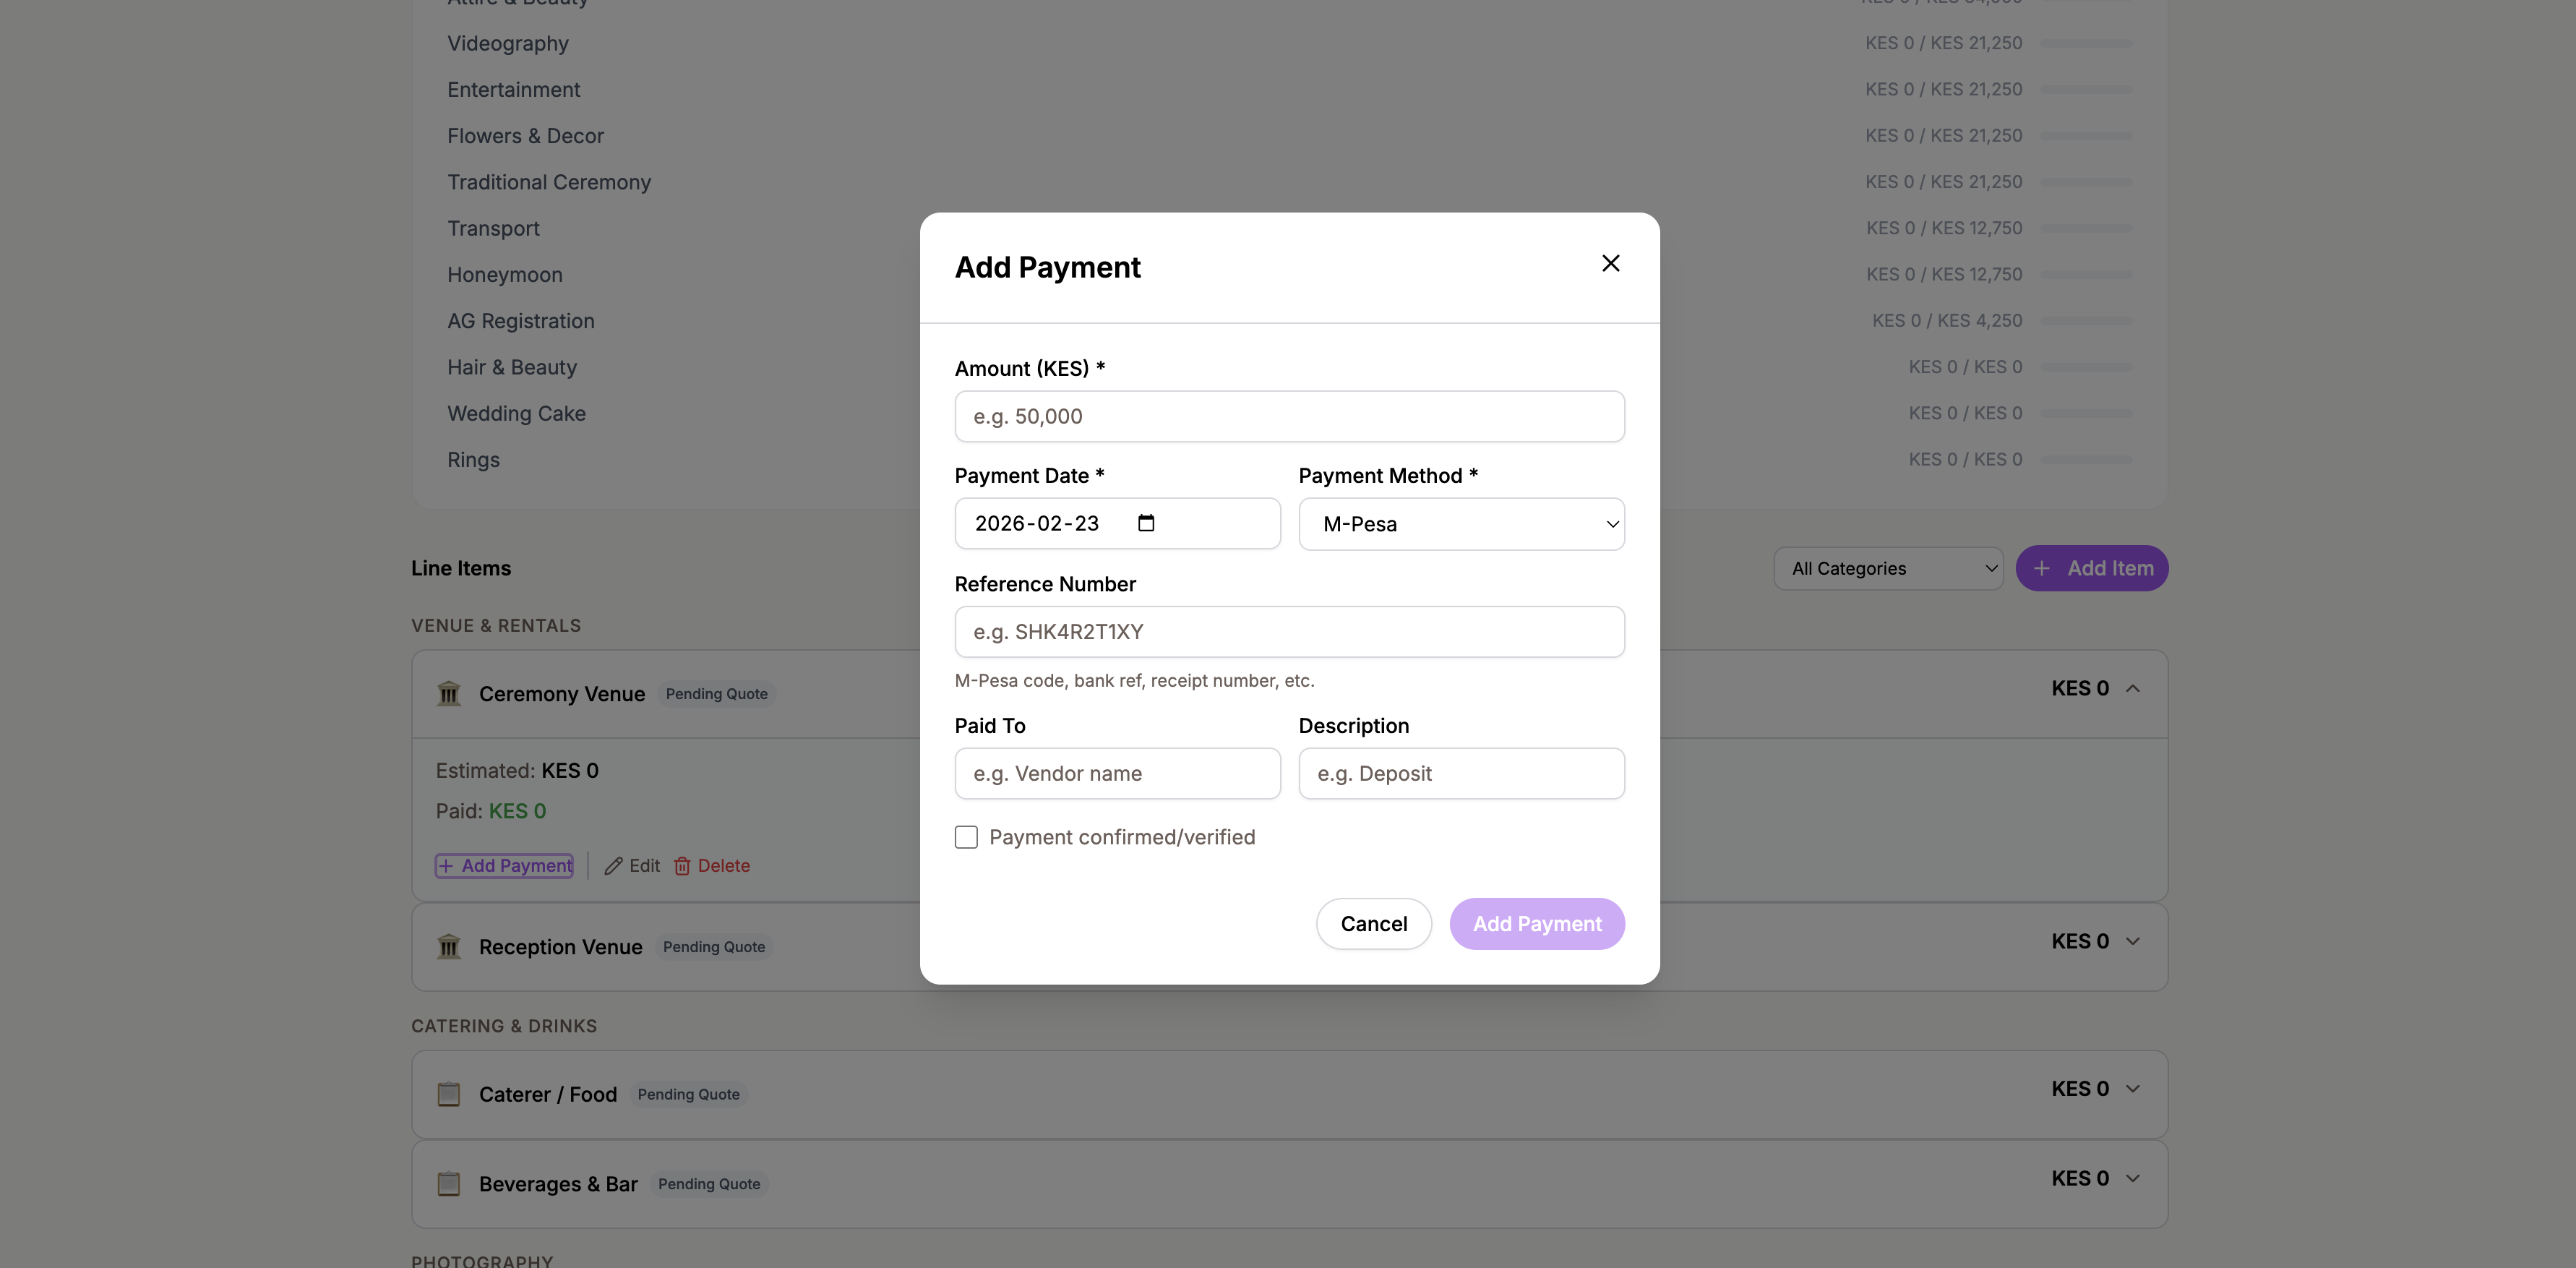
Task: Open the calendar icon in Payment Date field
Action: 1146,522
